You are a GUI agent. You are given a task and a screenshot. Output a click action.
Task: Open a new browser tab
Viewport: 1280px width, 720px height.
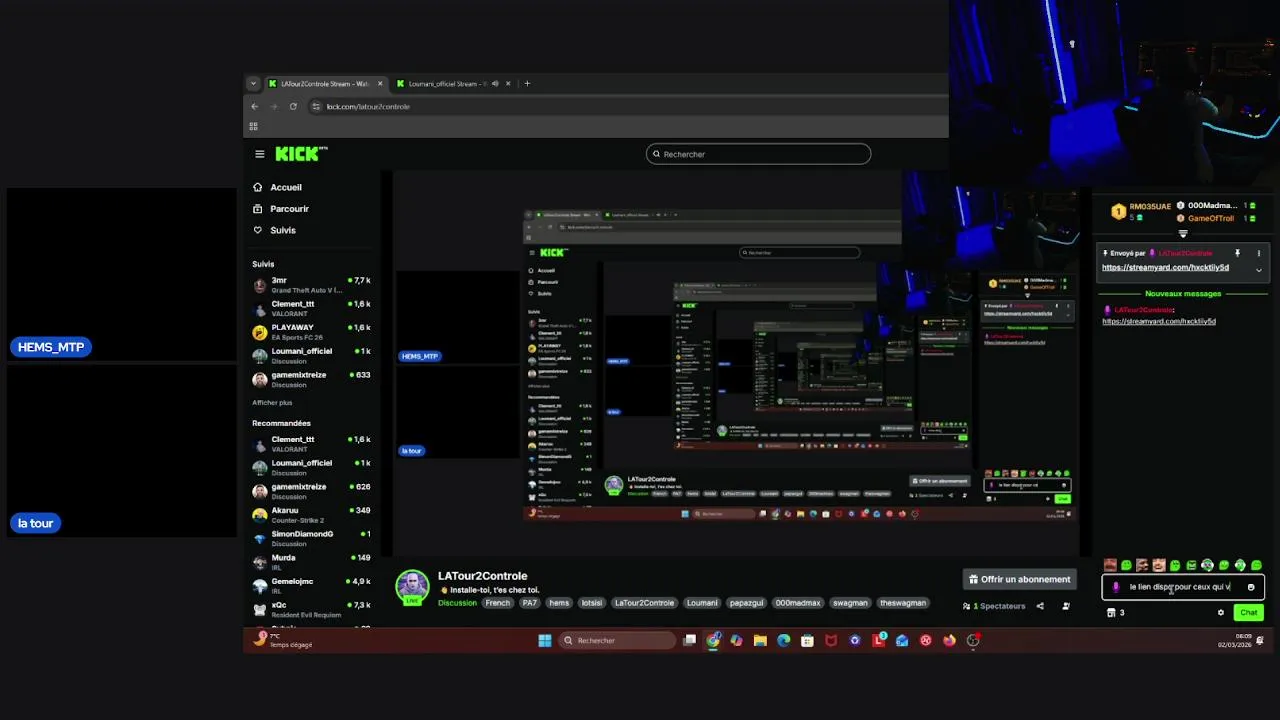527,84
